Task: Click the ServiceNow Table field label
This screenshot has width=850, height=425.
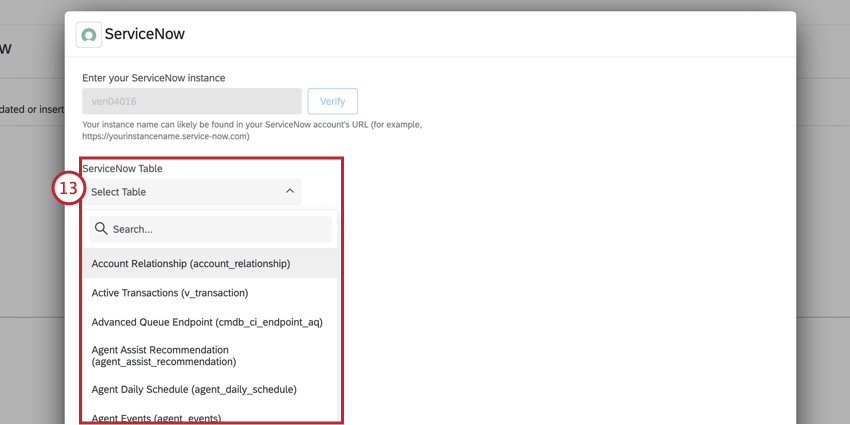Action: point(123,169)
